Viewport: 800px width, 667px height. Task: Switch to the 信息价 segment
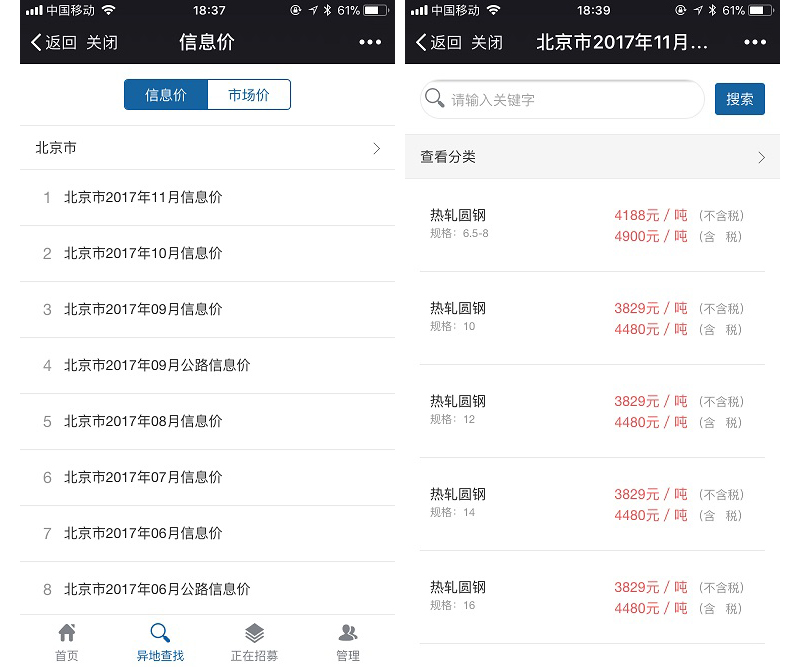pyautogui.click(x=166, y=95)
